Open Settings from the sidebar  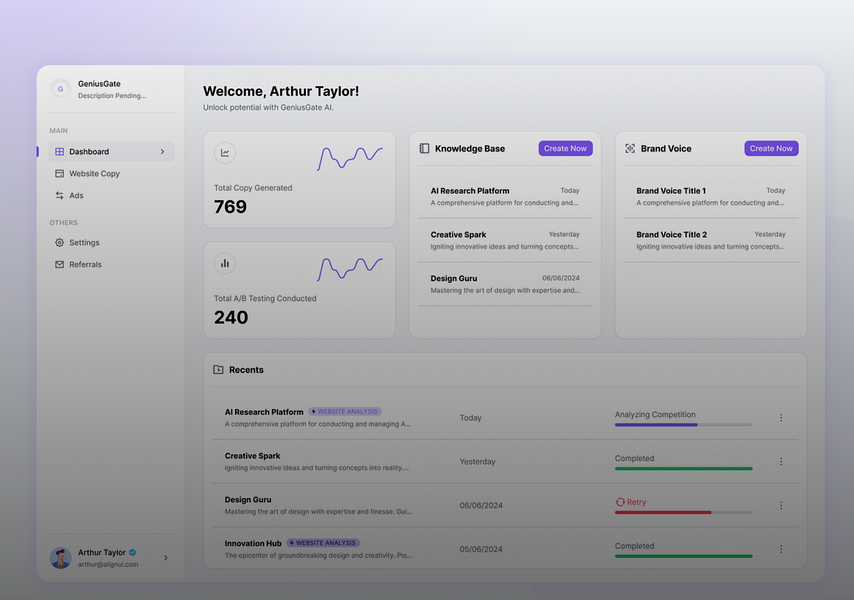coord(84,243)
